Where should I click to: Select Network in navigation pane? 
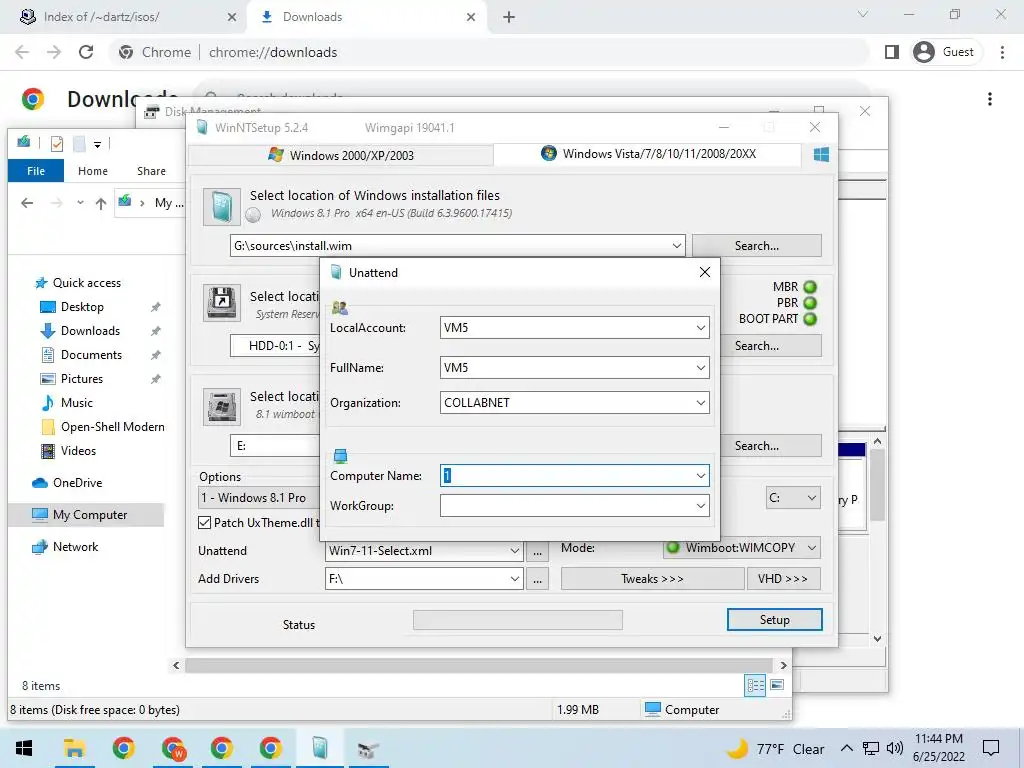pos(75,547)
